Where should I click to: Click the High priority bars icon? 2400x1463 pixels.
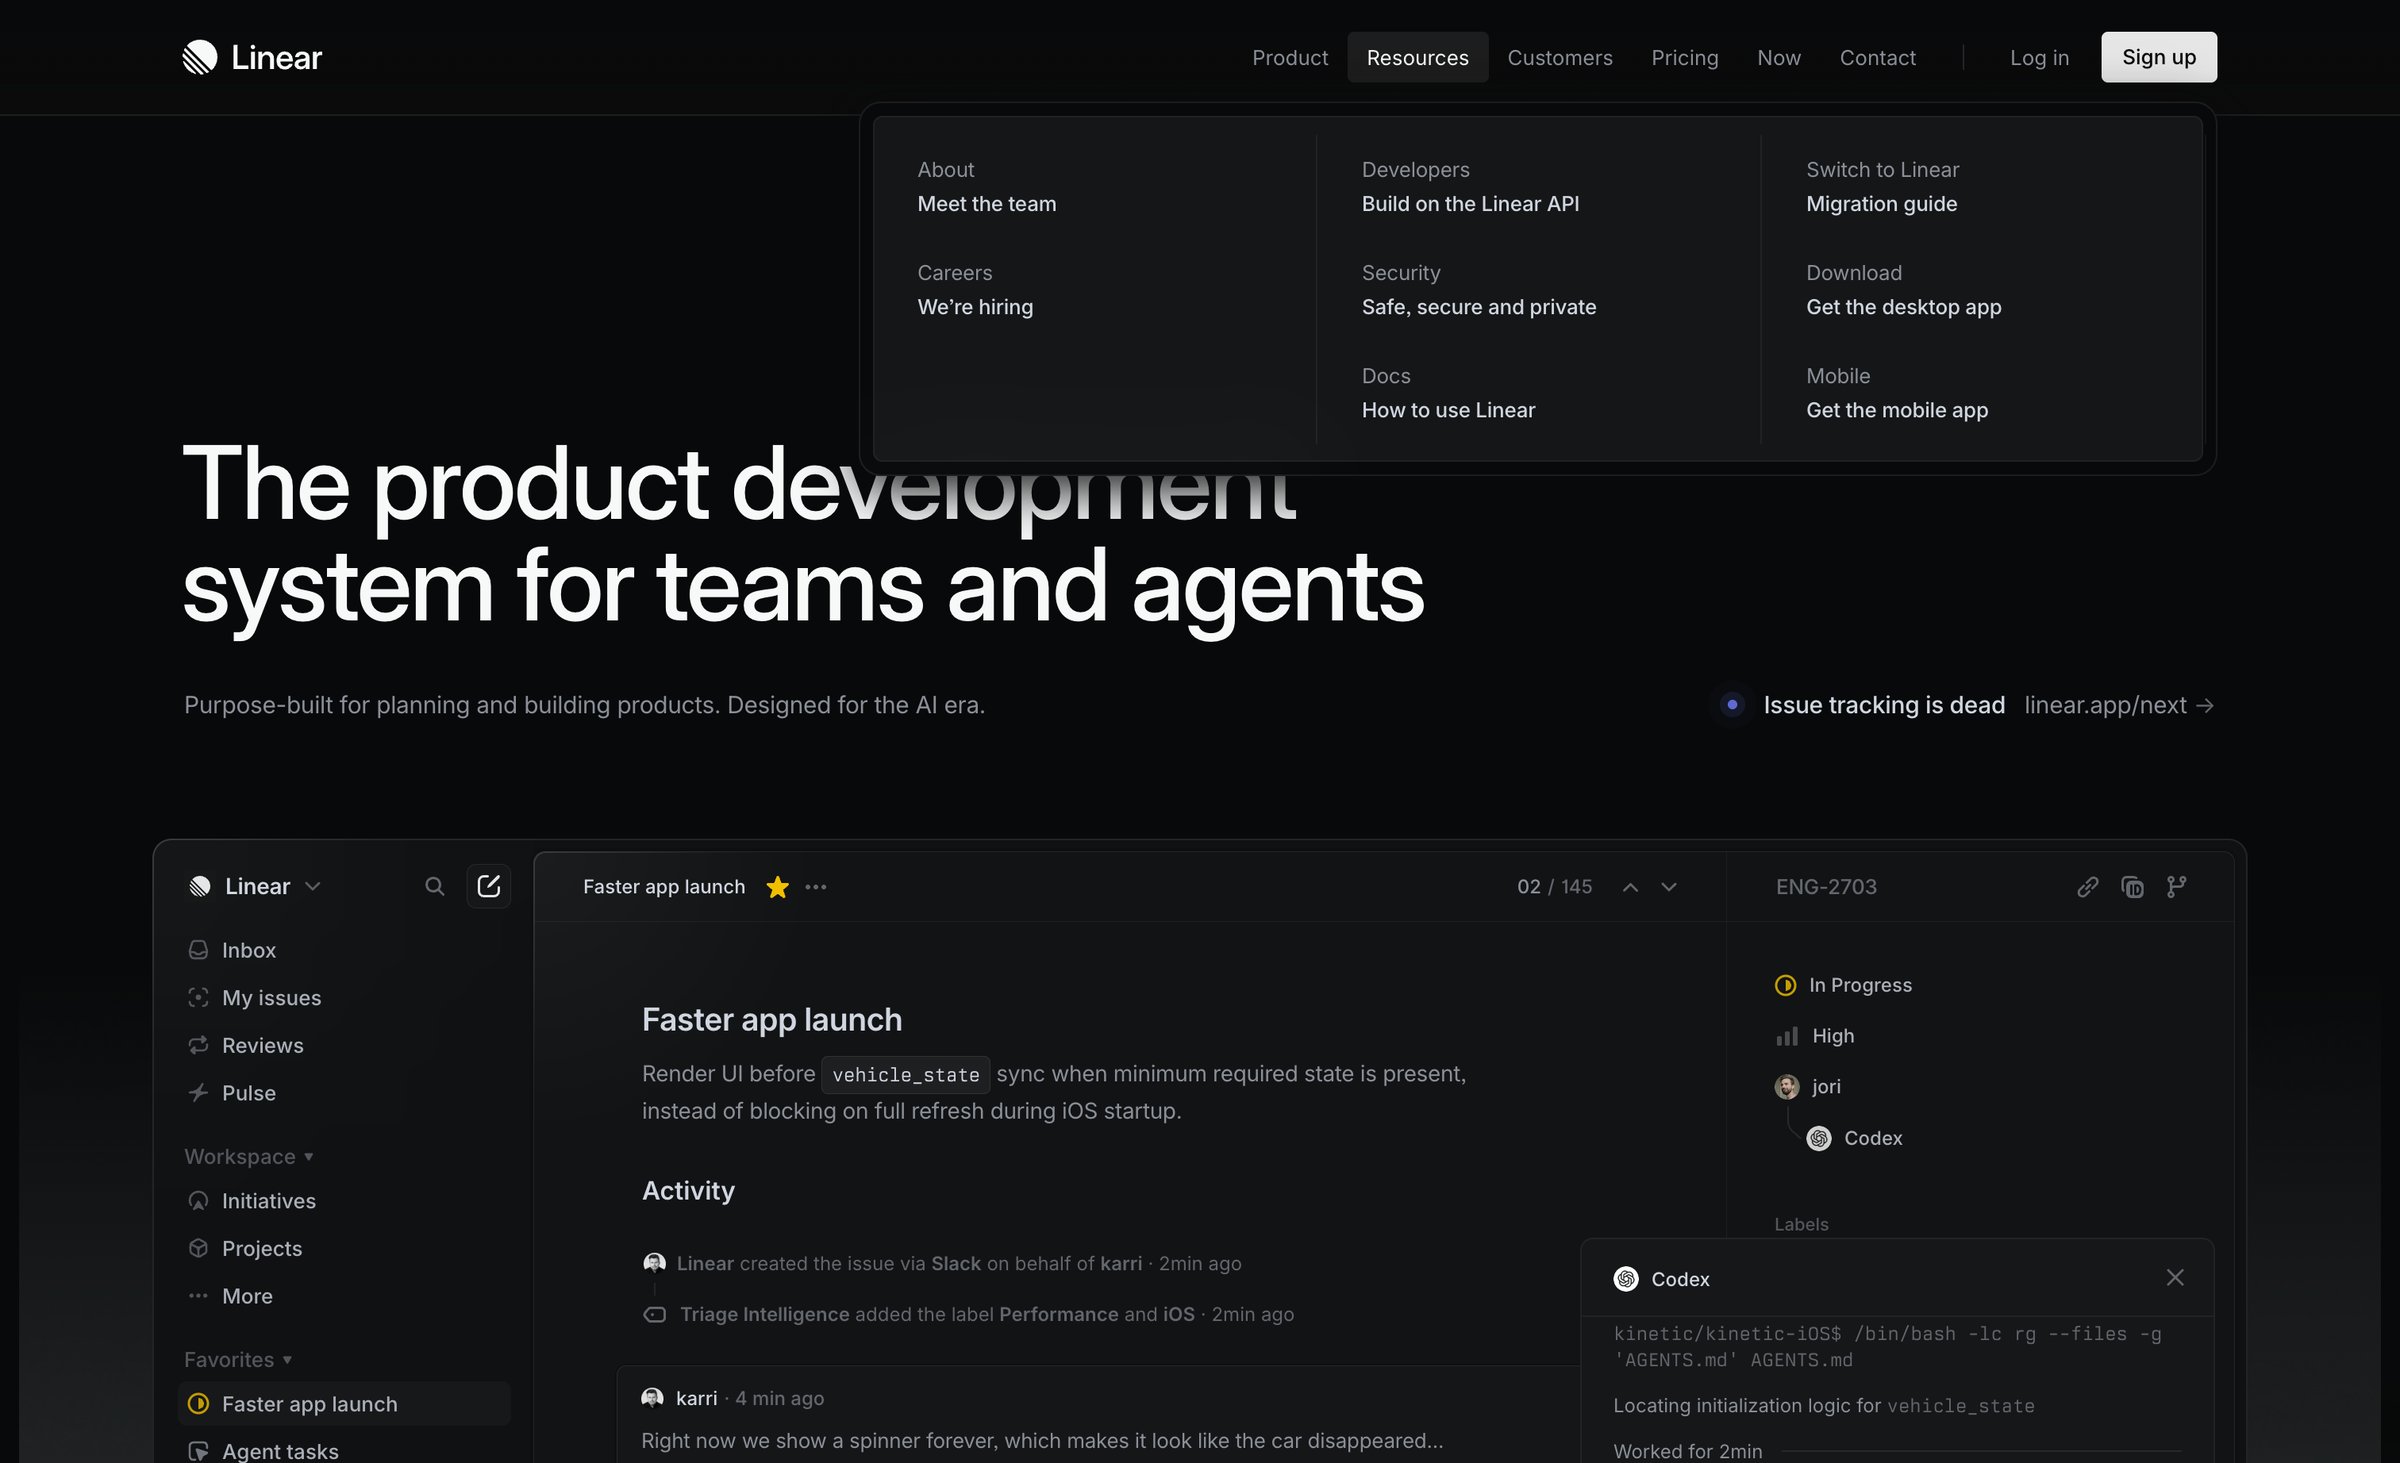(1787, 1036)
